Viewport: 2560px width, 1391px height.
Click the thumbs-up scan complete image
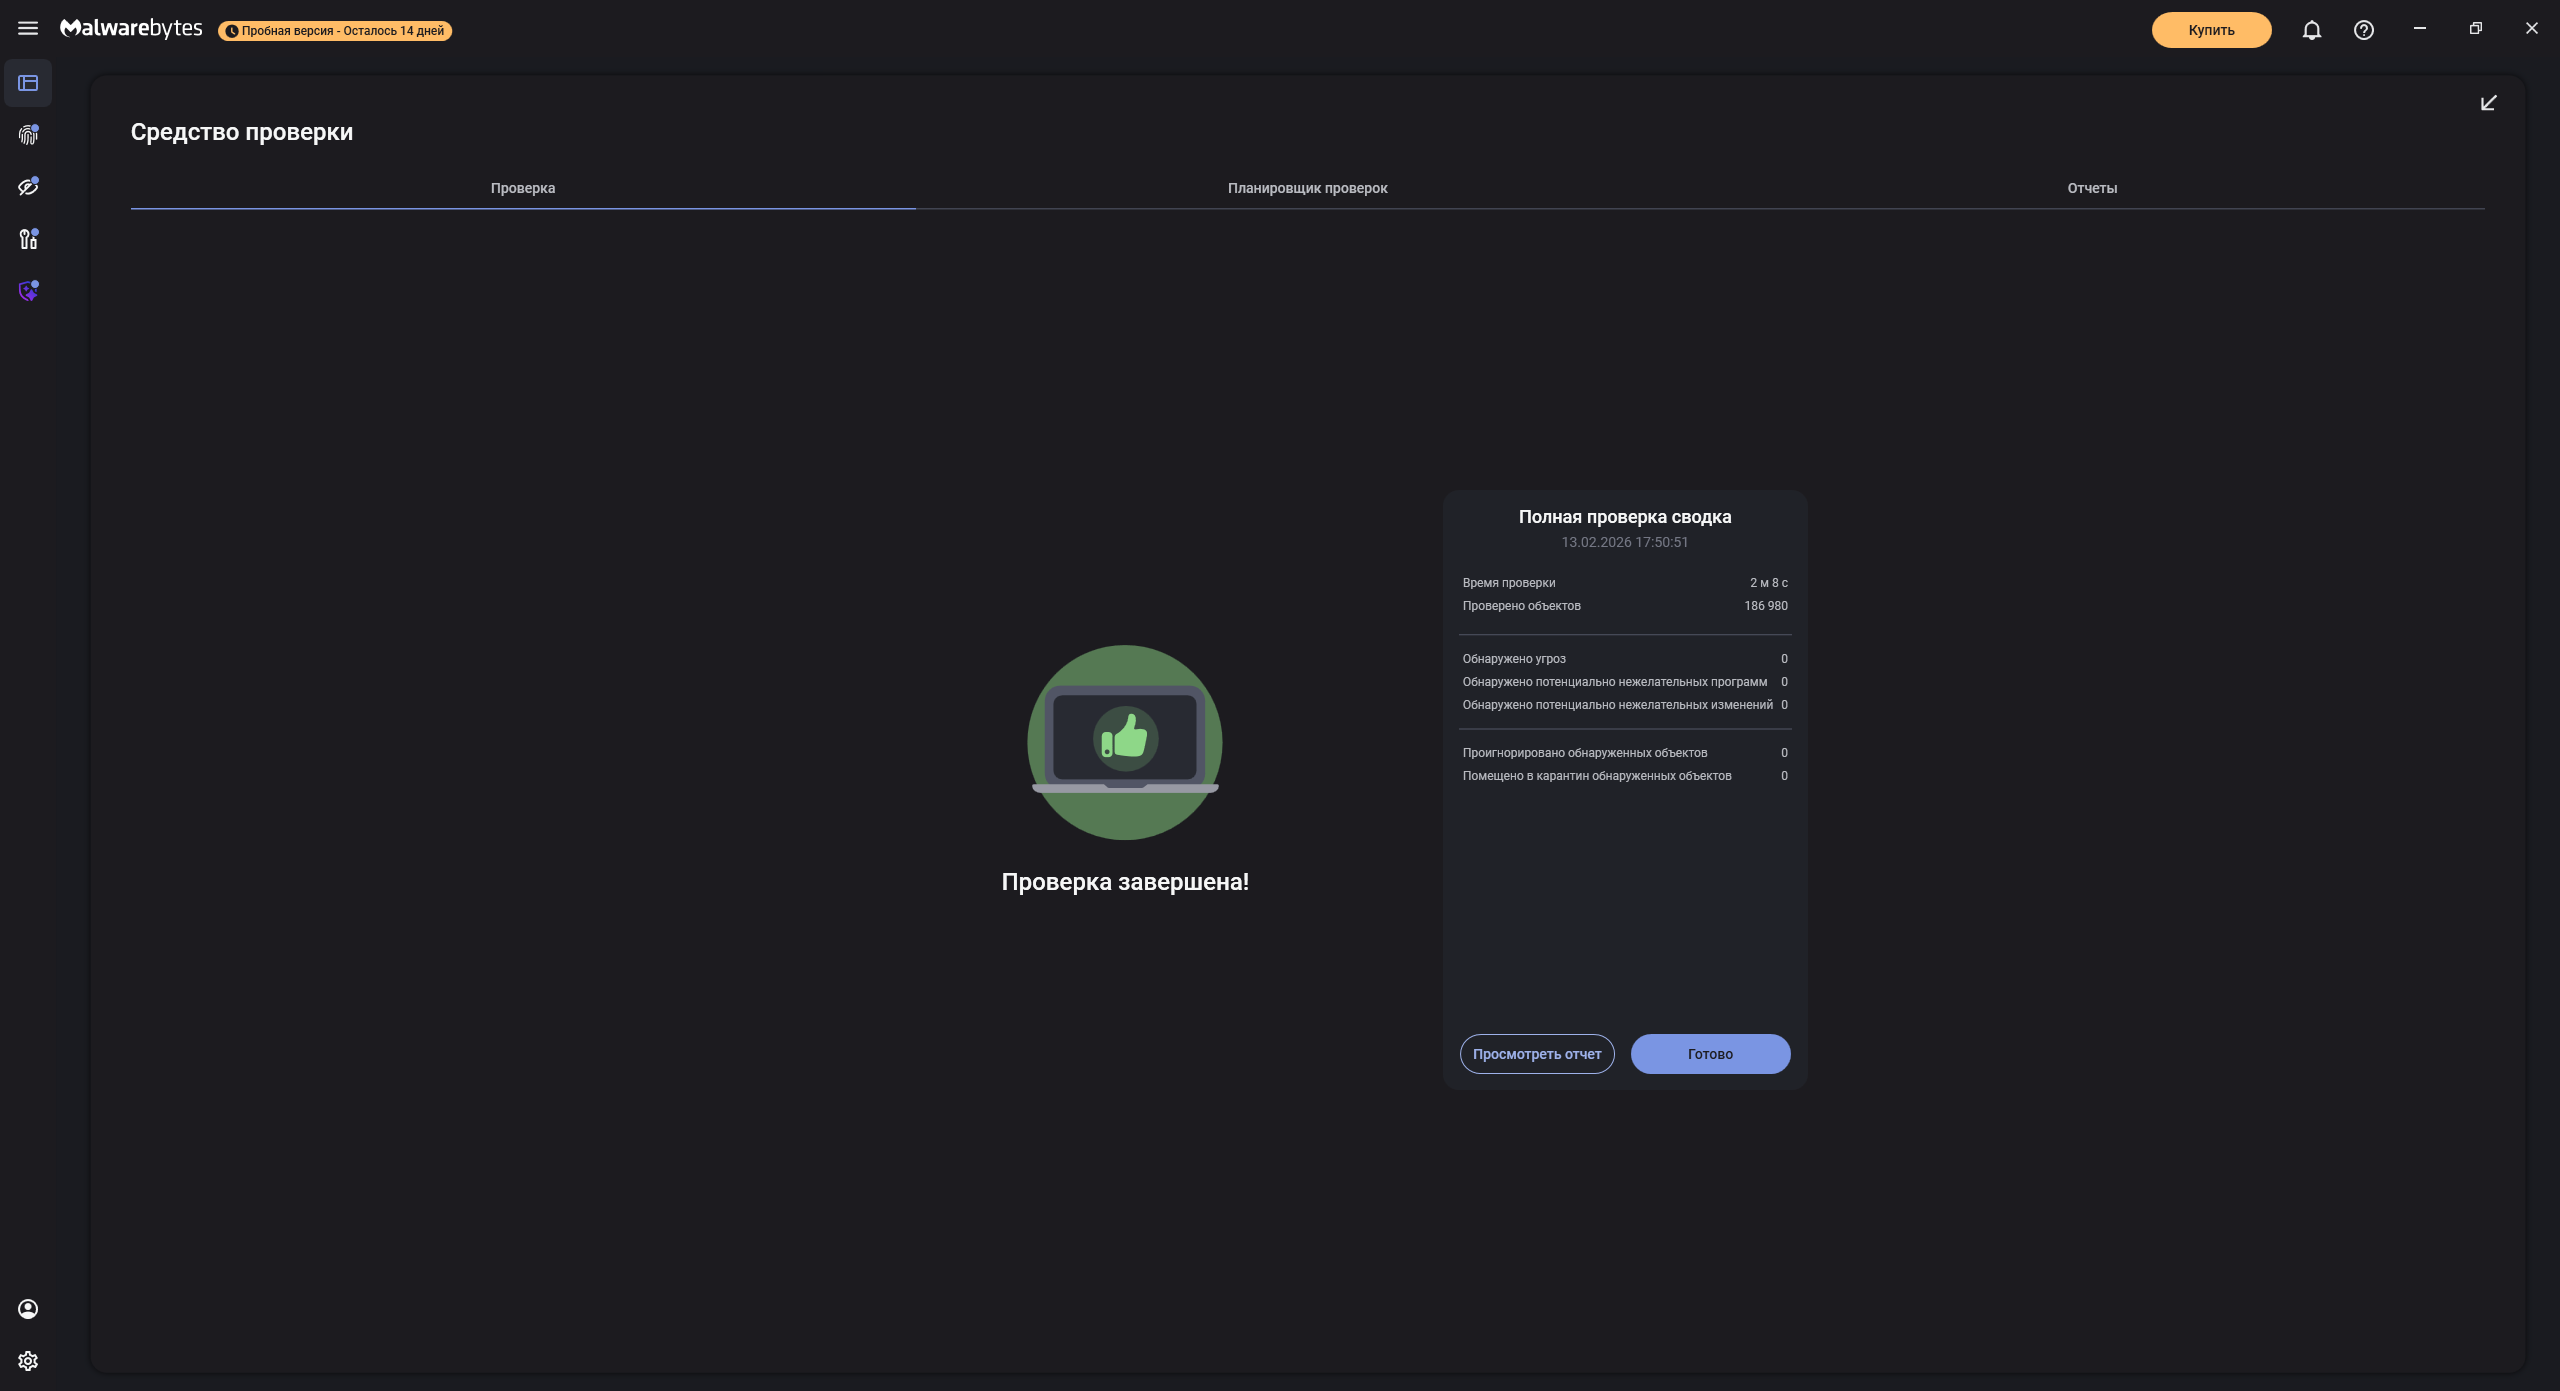pyautogui.click(x=1124, y=742)
